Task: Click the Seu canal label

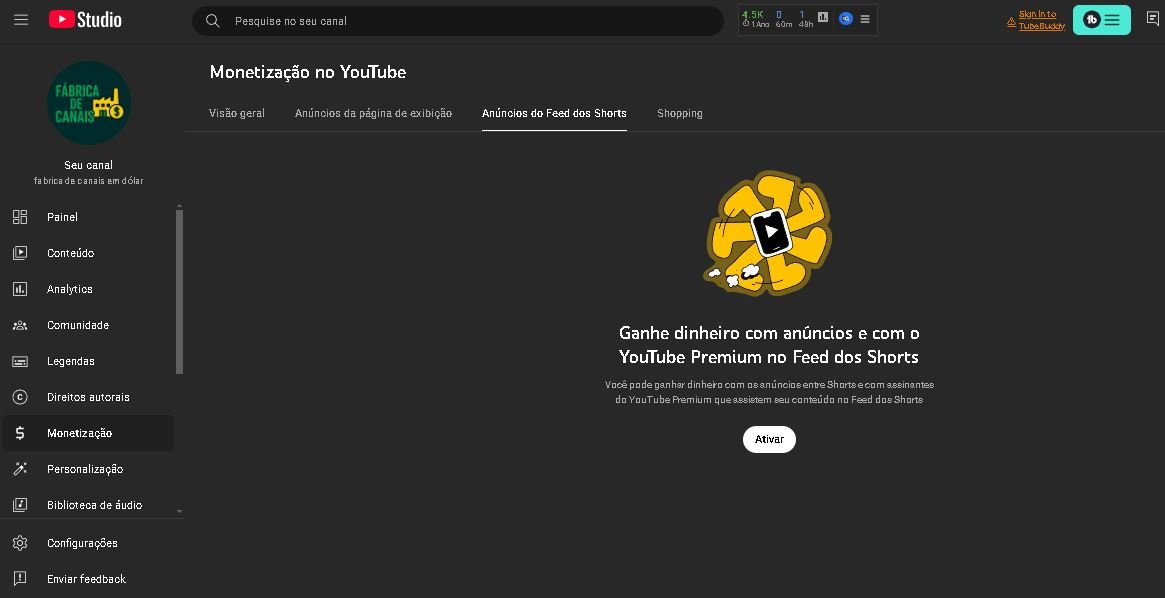Action: pos(88,165)
